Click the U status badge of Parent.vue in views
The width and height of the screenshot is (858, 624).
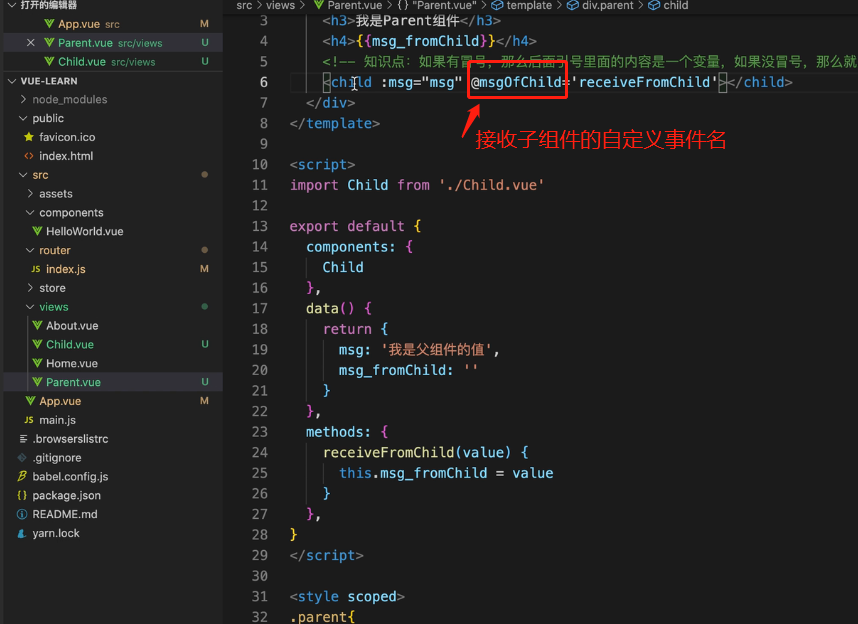[205, 382]
